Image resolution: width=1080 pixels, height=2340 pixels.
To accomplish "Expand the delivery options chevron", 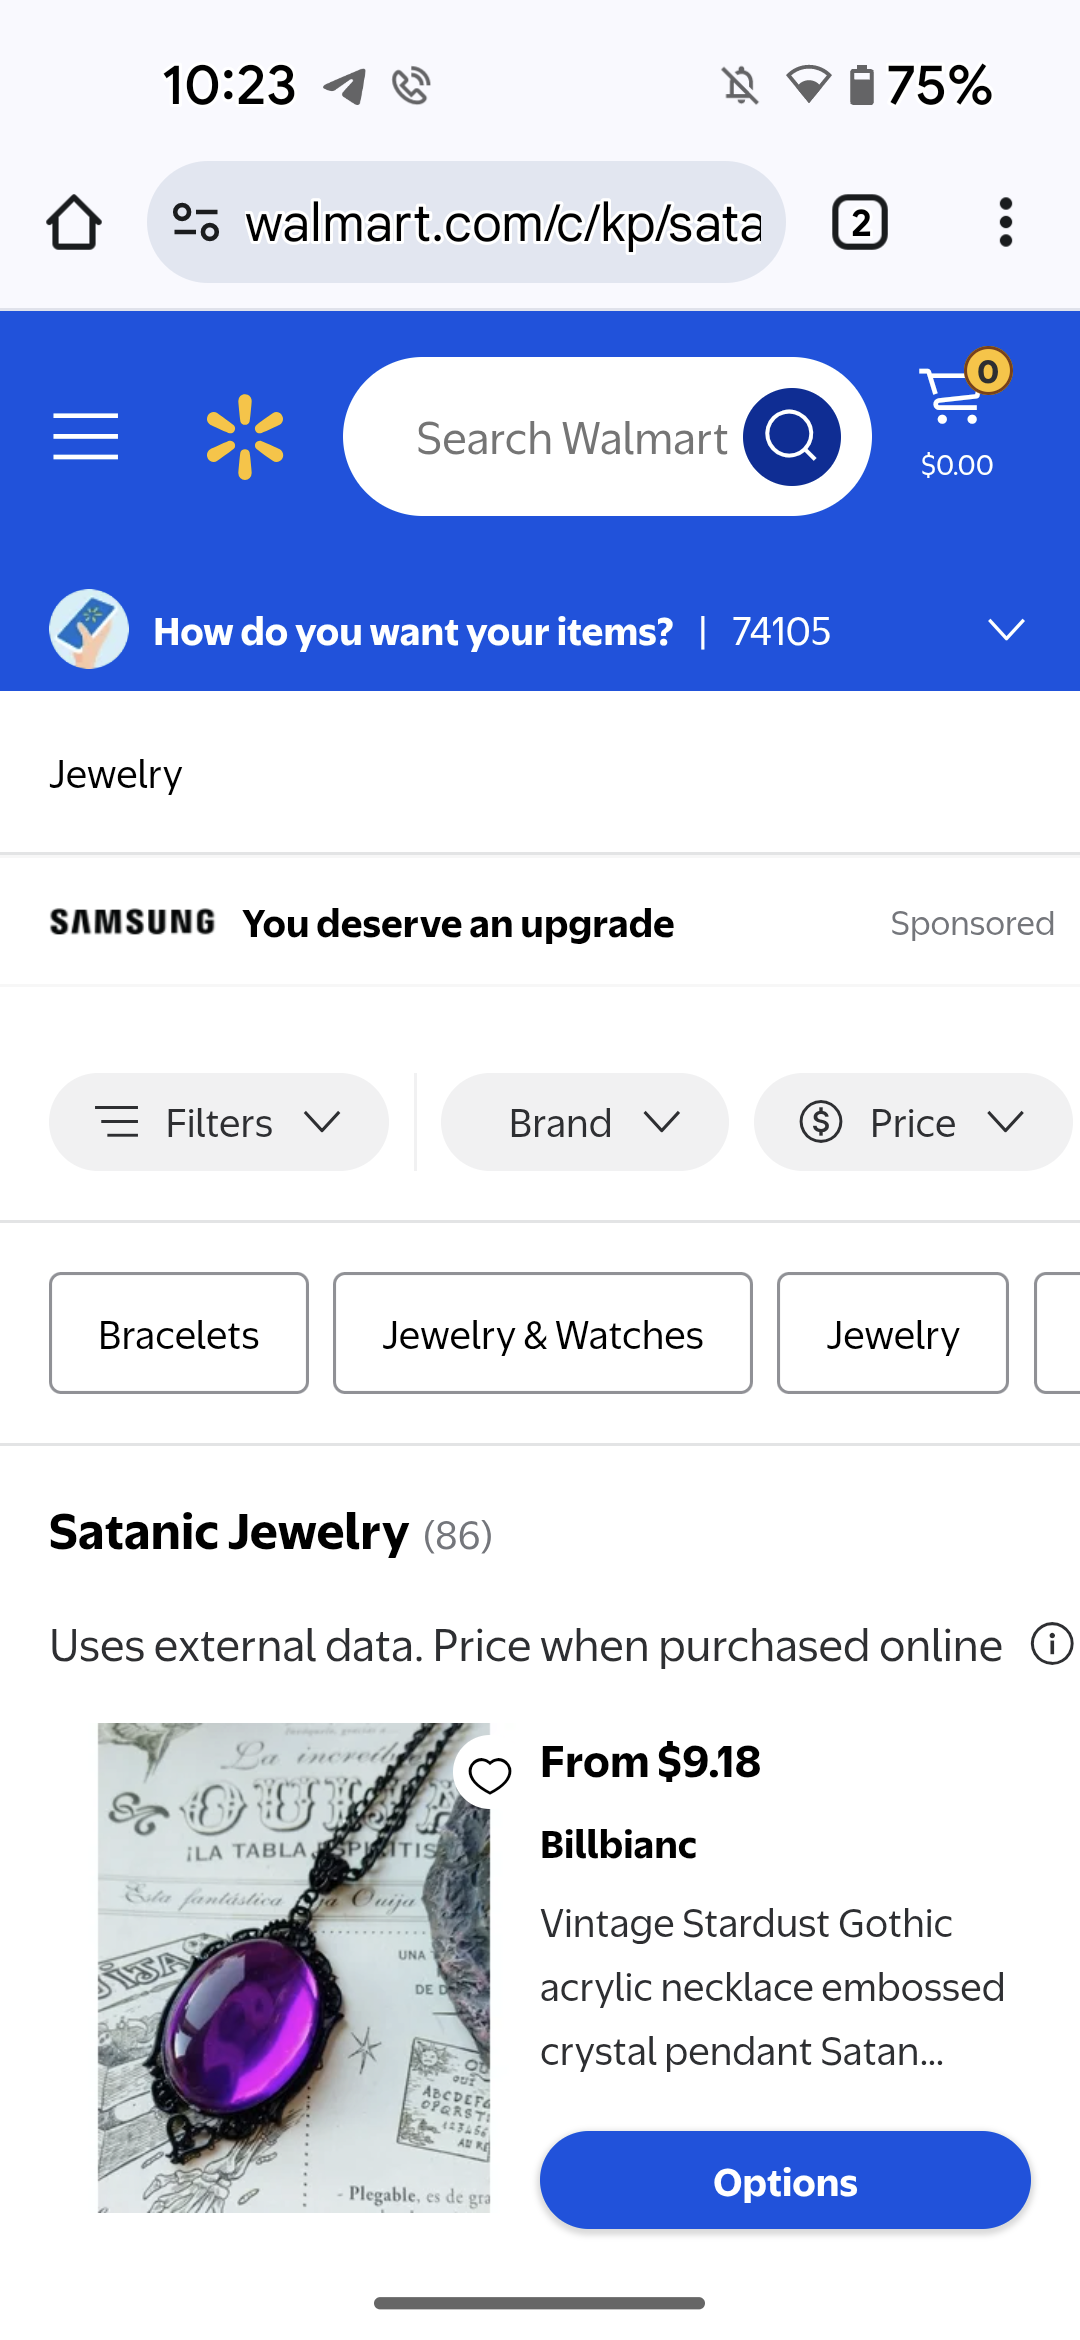I will [1006, 630].
